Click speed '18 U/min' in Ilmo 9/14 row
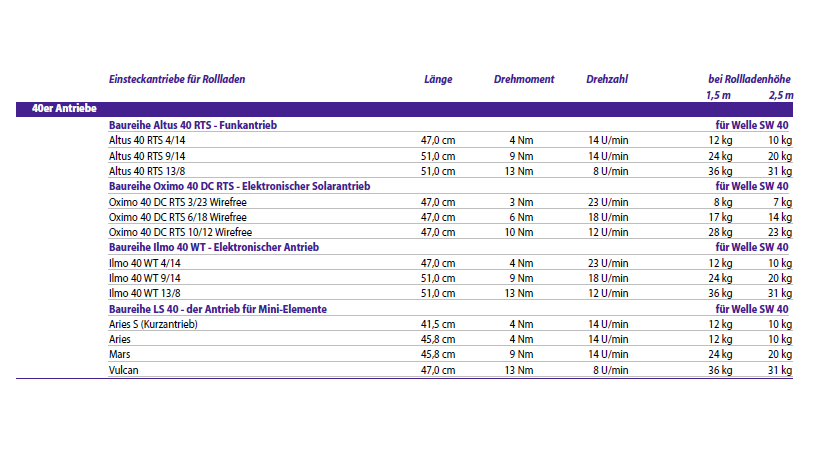Image resolution: width=826 pixels, height=450 pixels. tap(608, 278)
